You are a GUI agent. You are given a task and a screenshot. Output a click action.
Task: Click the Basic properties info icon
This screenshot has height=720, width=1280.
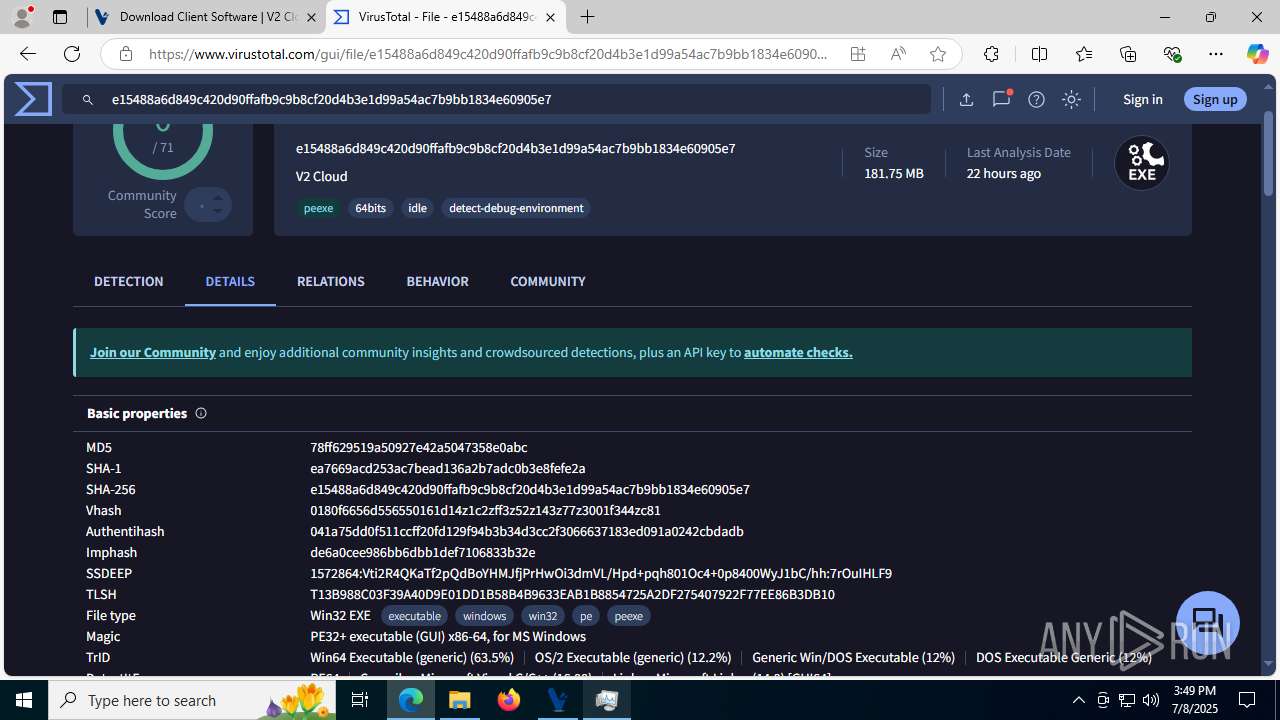click(x=201, y=413)
